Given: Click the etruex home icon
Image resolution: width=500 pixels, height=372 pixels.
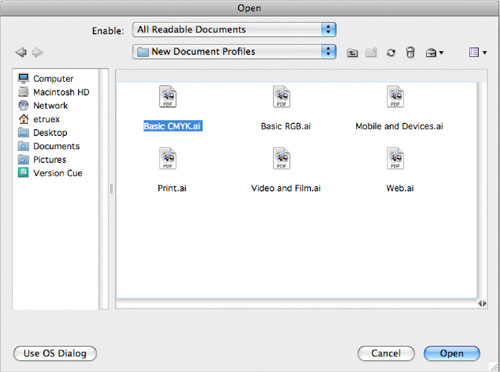Looking at the screenshot, I should click(x=24, y=119).
